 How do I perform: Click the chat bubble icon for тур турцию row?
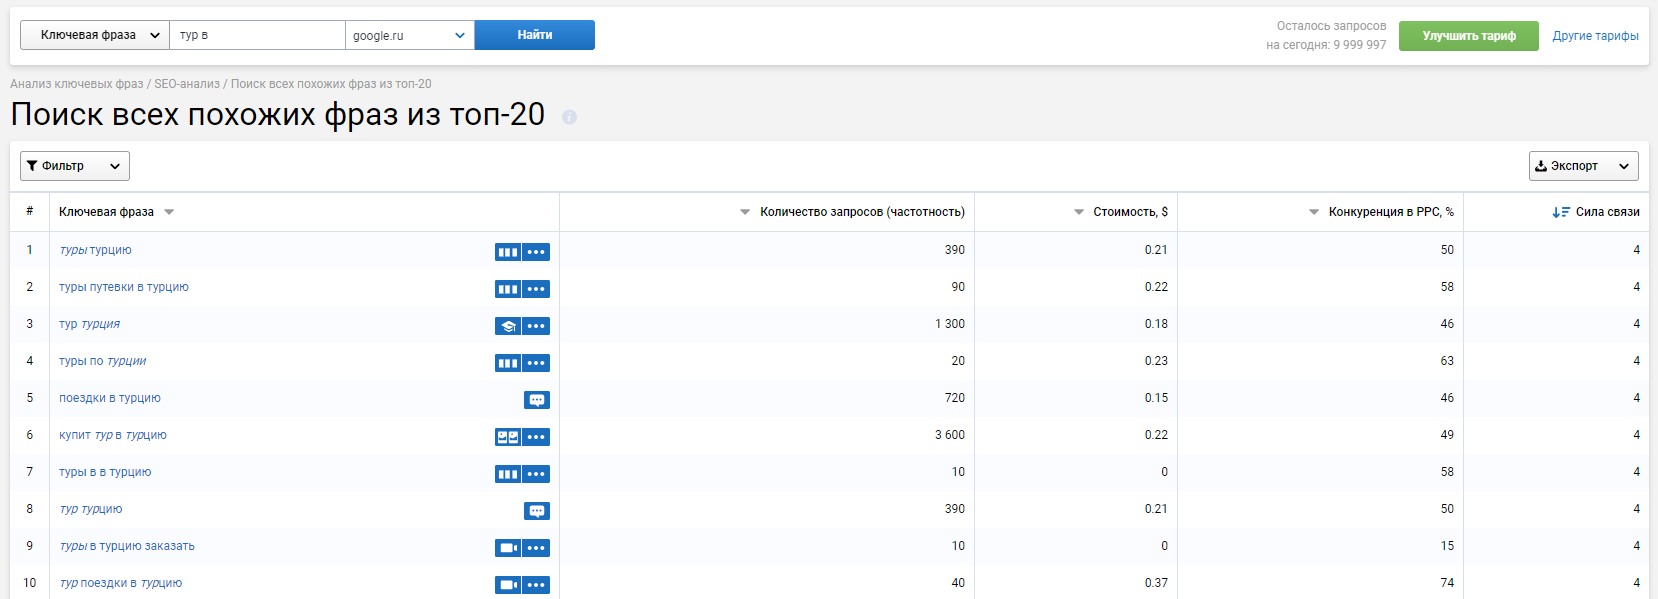coord(537,511)
